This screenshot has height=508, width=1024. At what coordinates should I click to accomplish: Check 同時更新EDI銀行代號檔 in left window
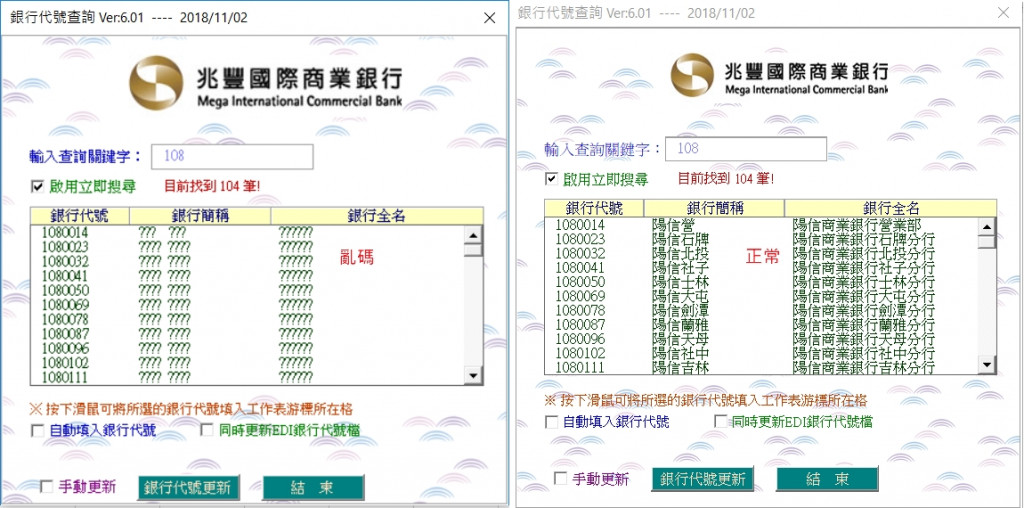click(207, 430)
